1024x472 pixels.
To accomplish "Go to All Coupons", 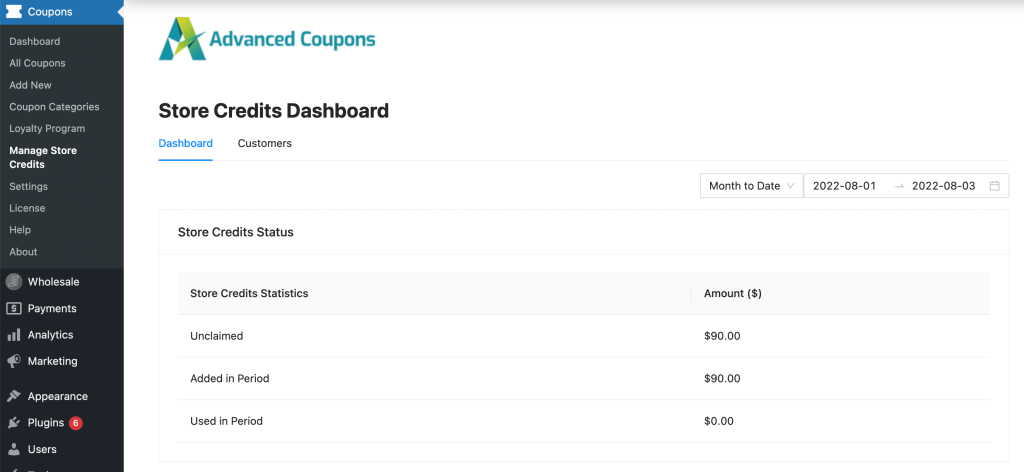I will click(37, 63).
